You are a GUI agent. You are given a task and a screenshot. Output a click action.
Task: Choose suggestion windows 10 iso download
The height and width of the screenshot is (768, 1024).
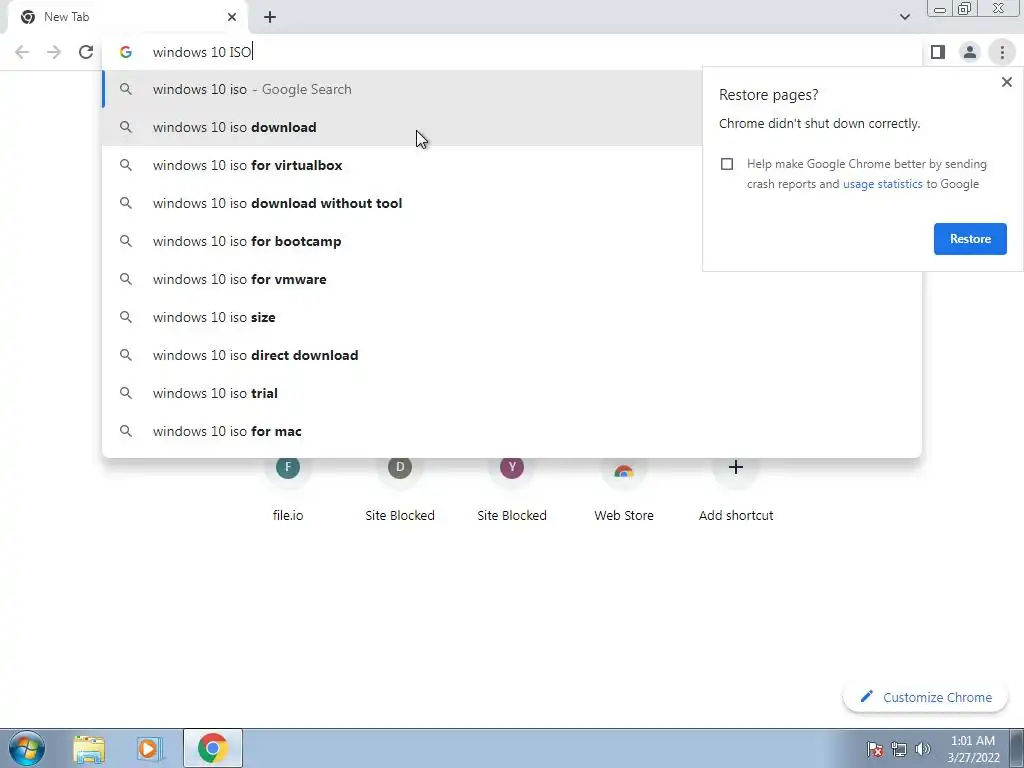pyautogui.click(x=402, y=127)
